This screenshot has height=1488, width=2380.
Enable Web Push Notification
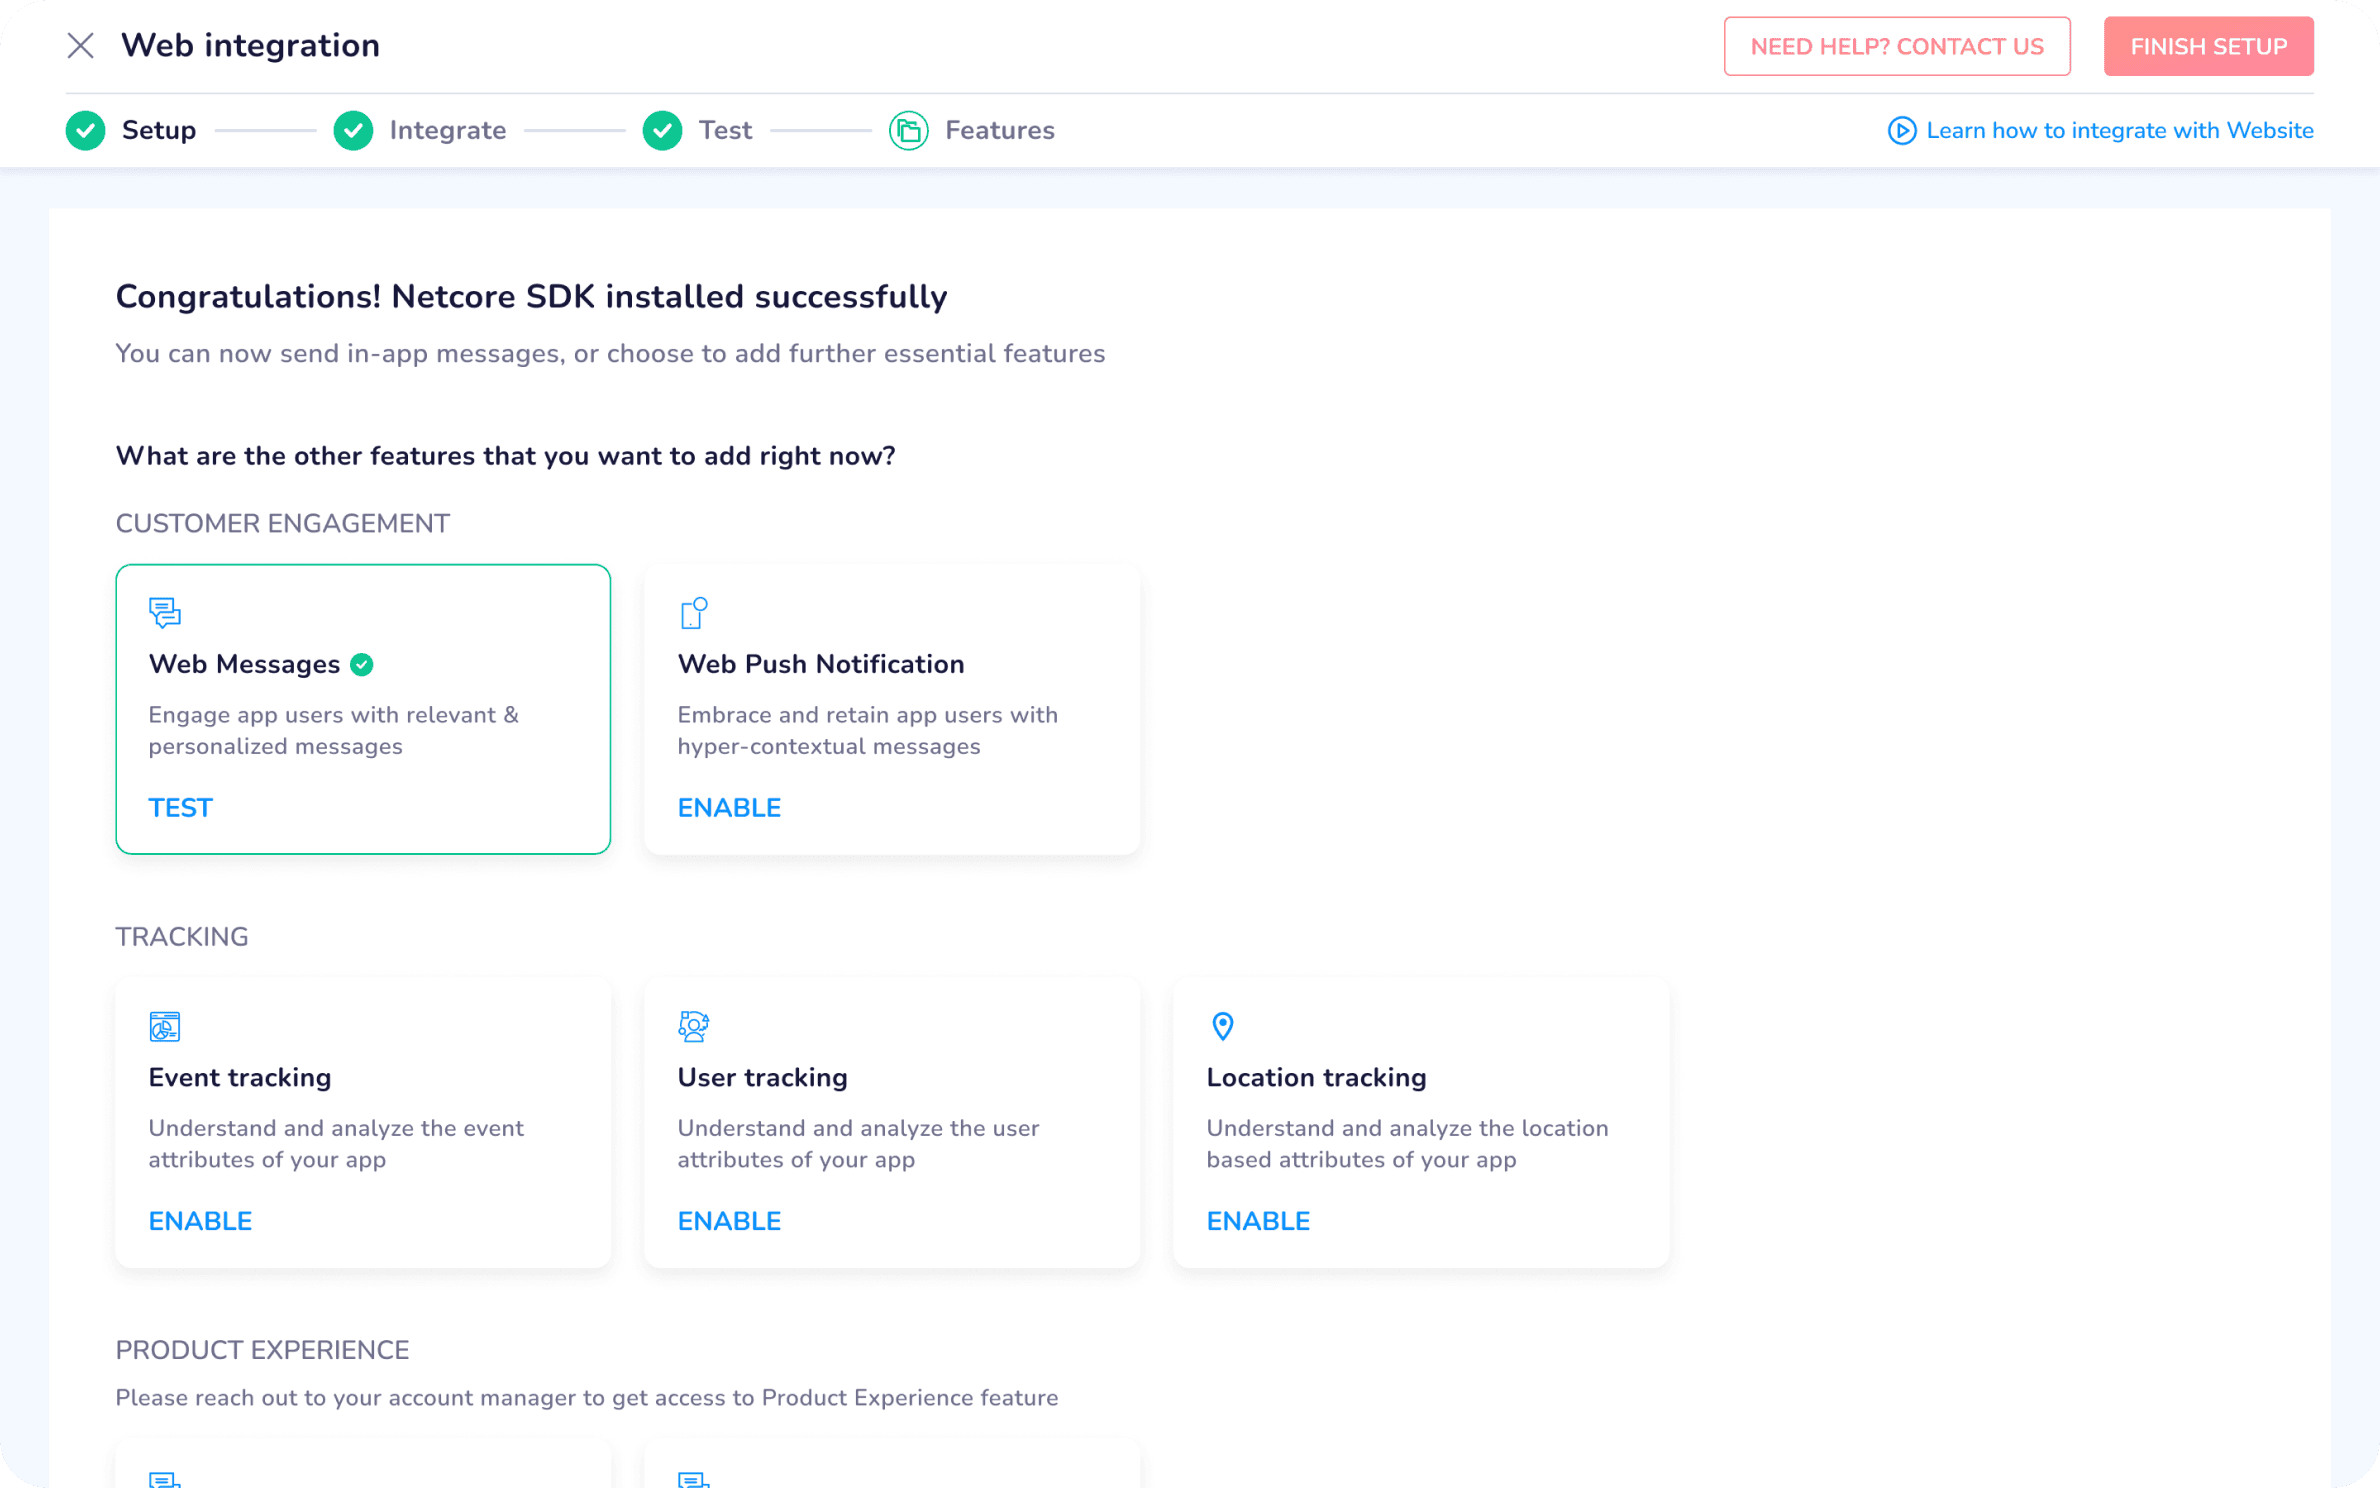point(729,808)
